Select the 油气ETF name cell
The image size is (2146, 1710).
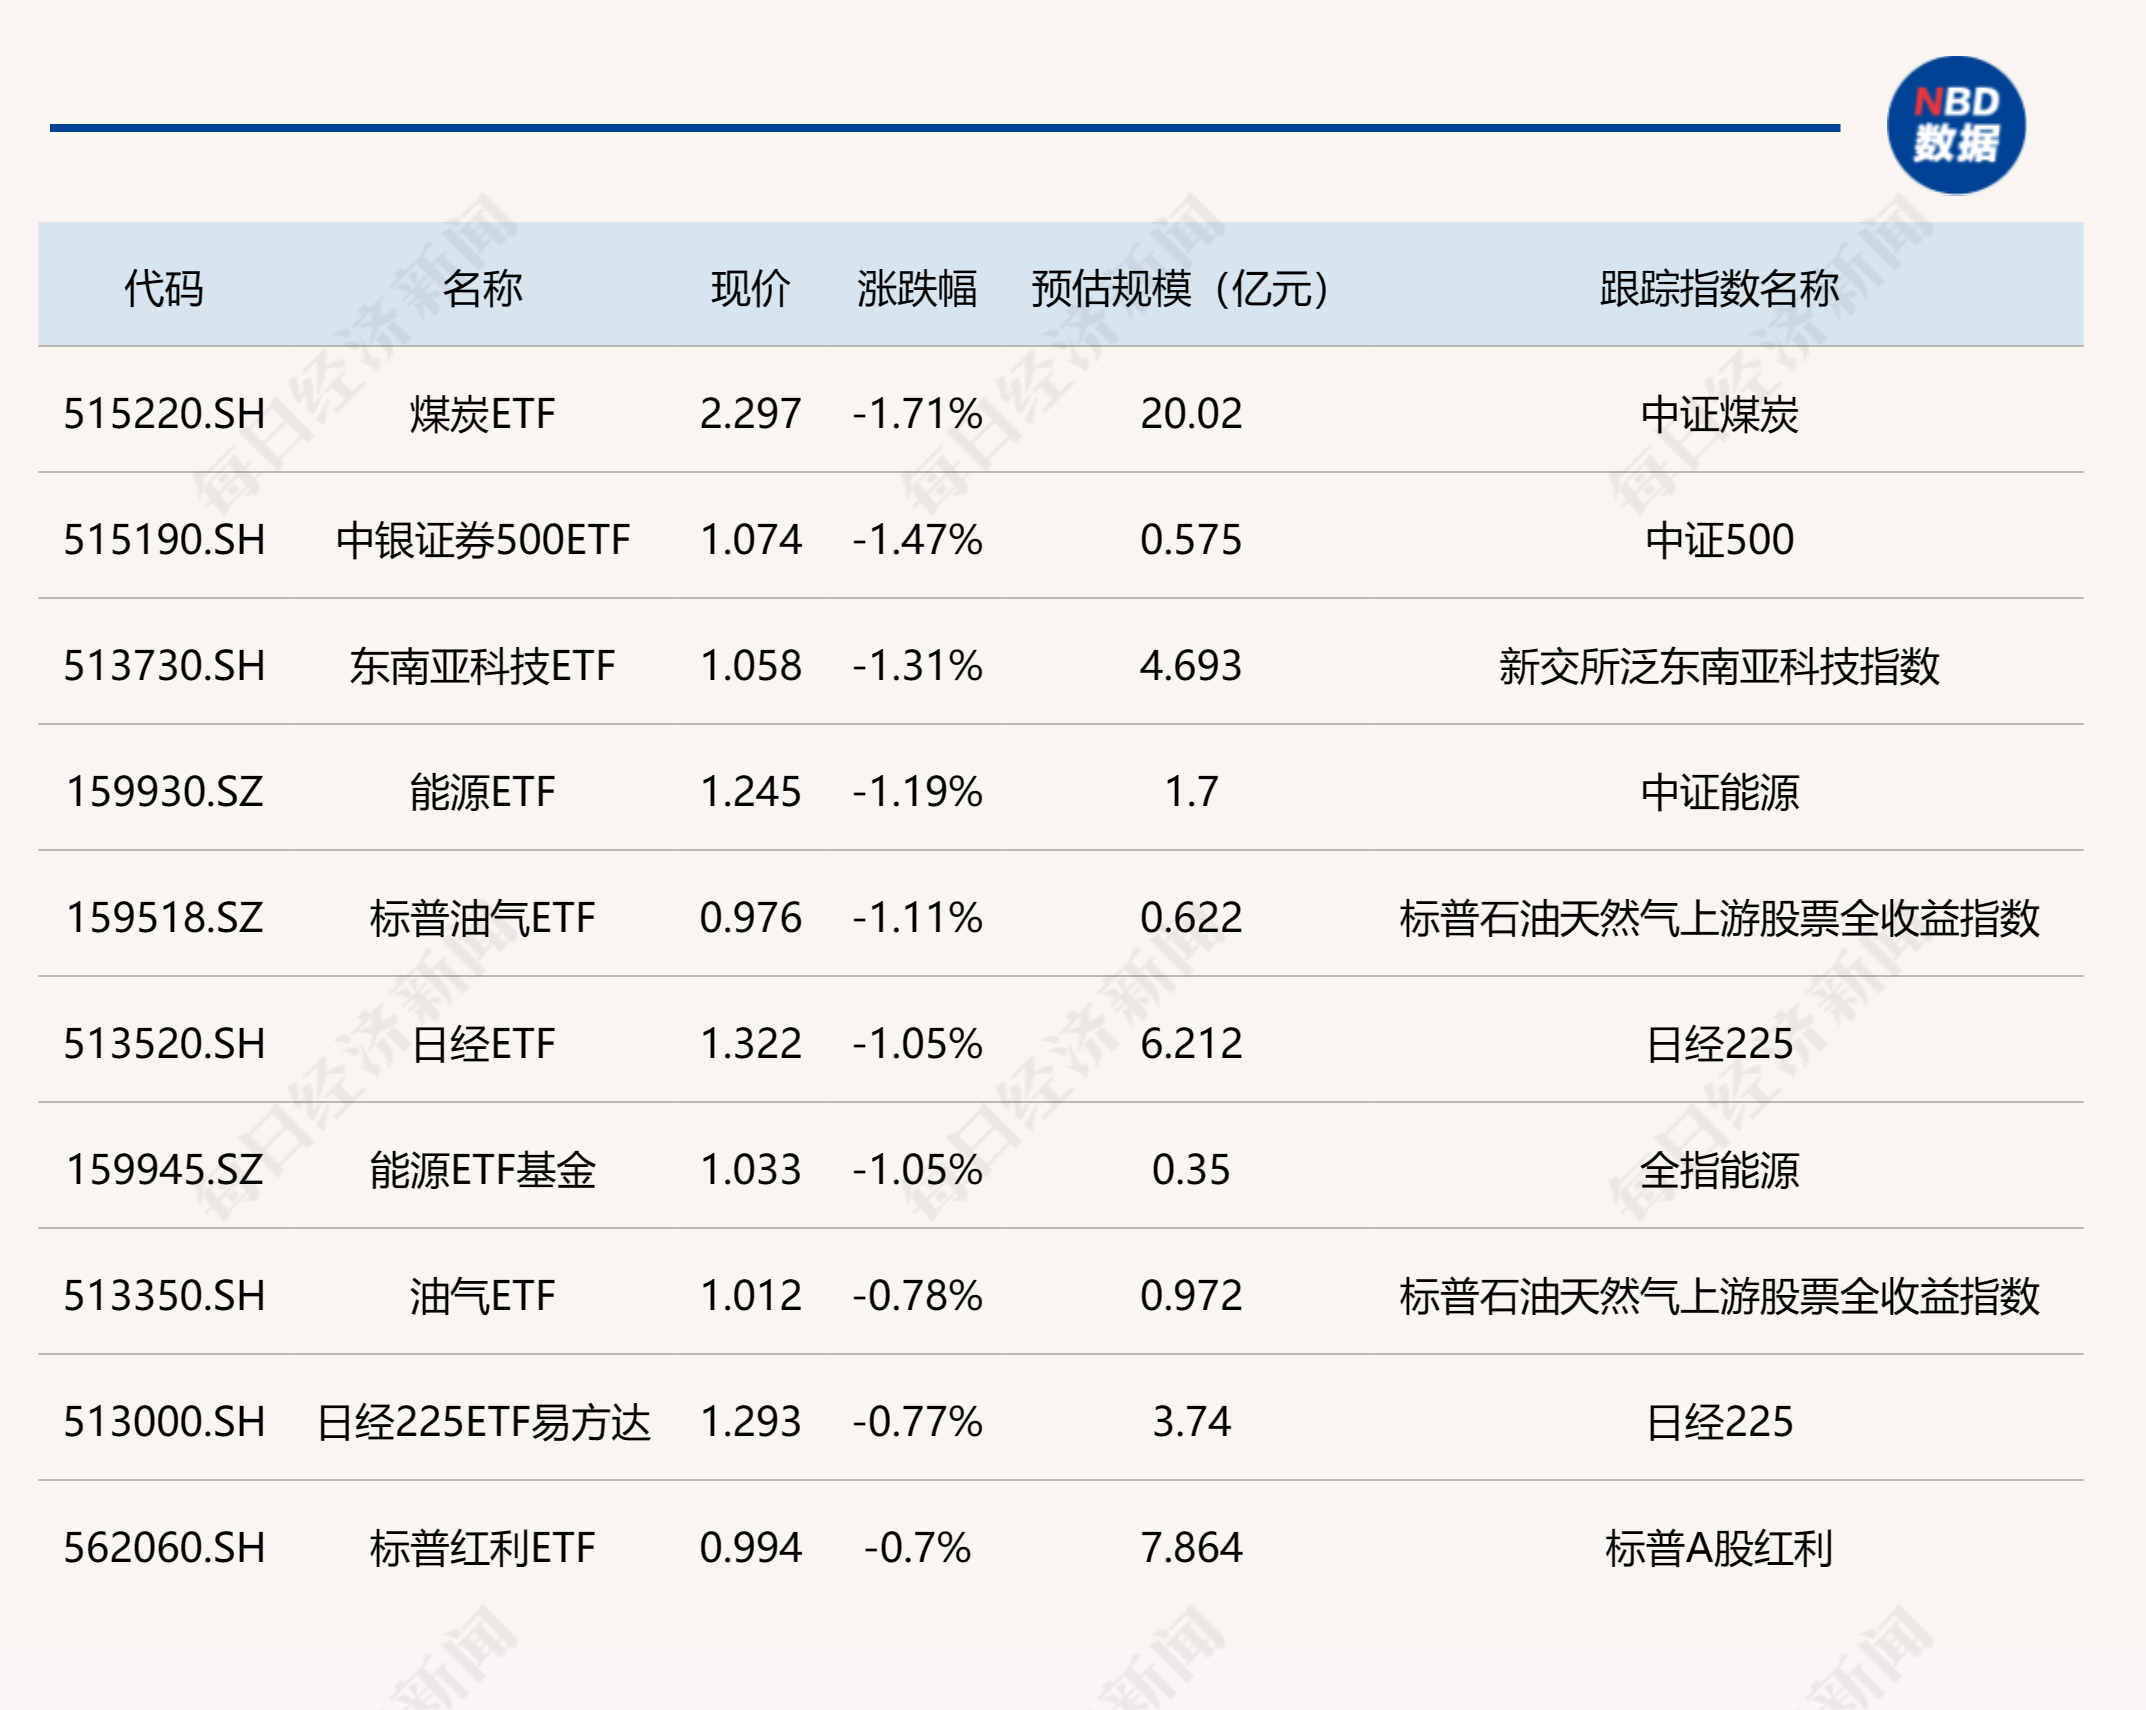[482, 1296]
